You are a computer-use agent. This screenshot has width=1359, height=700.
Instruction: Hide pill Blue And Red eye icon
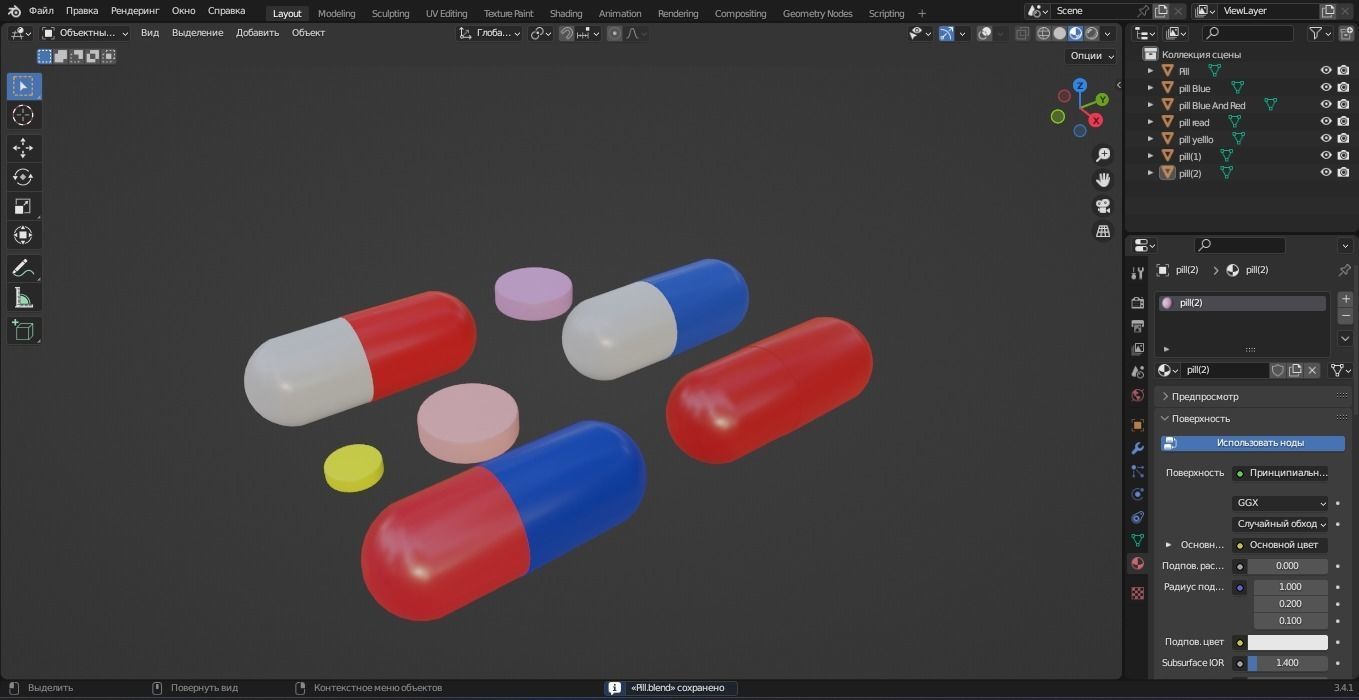point(1326,105)
